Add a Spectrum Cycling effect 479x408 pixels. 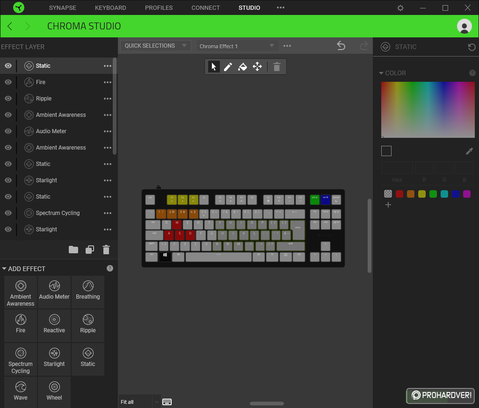point(21,360)
